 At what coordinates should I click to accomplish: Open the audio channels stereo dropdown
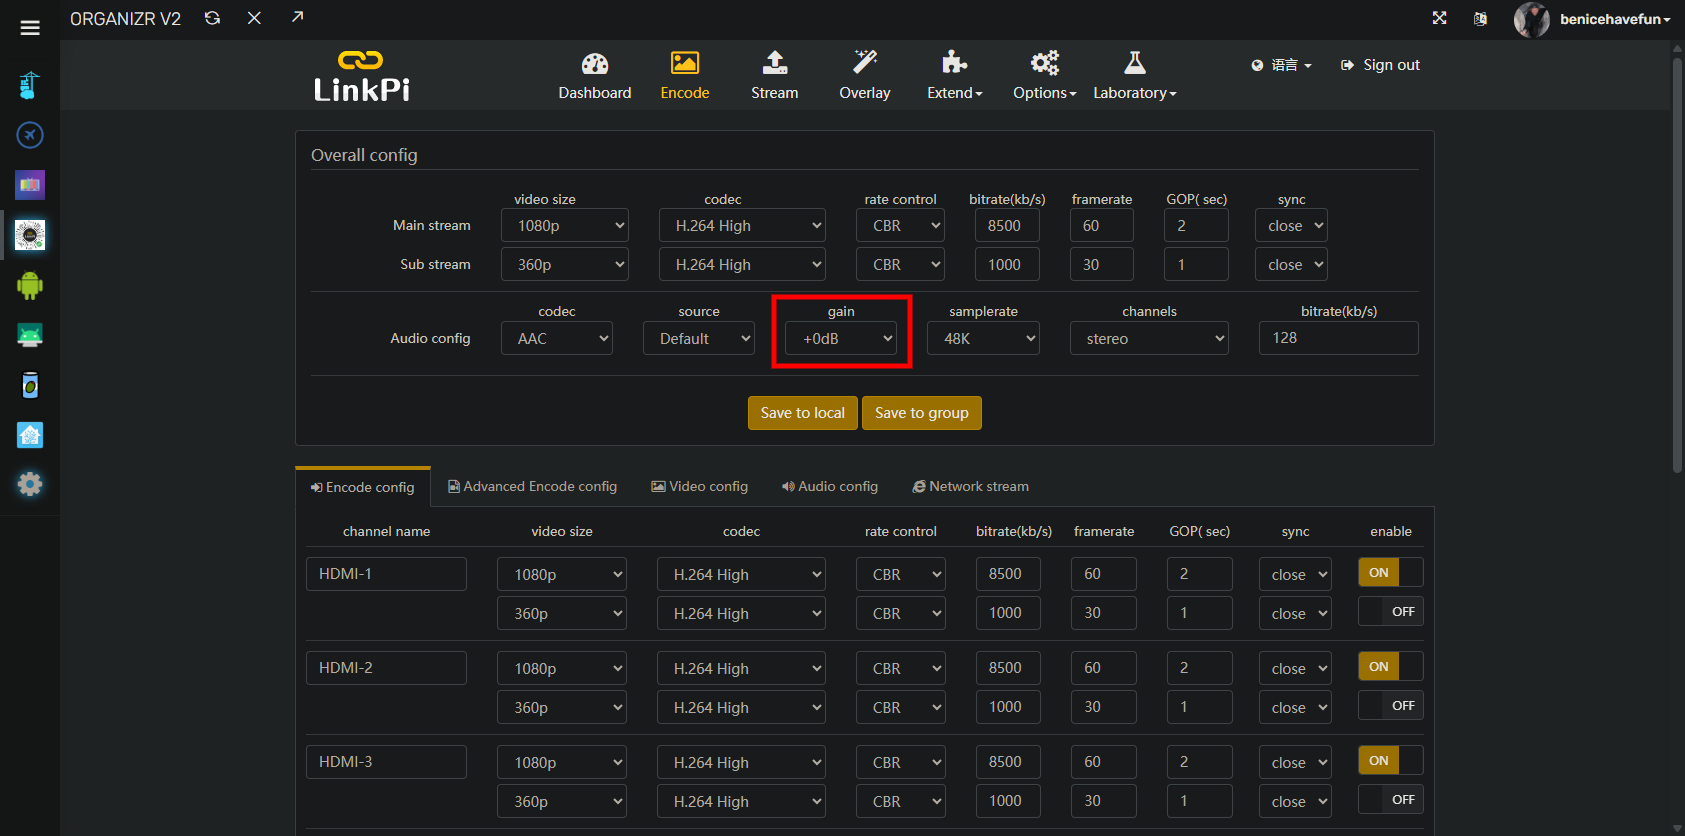1149,339
